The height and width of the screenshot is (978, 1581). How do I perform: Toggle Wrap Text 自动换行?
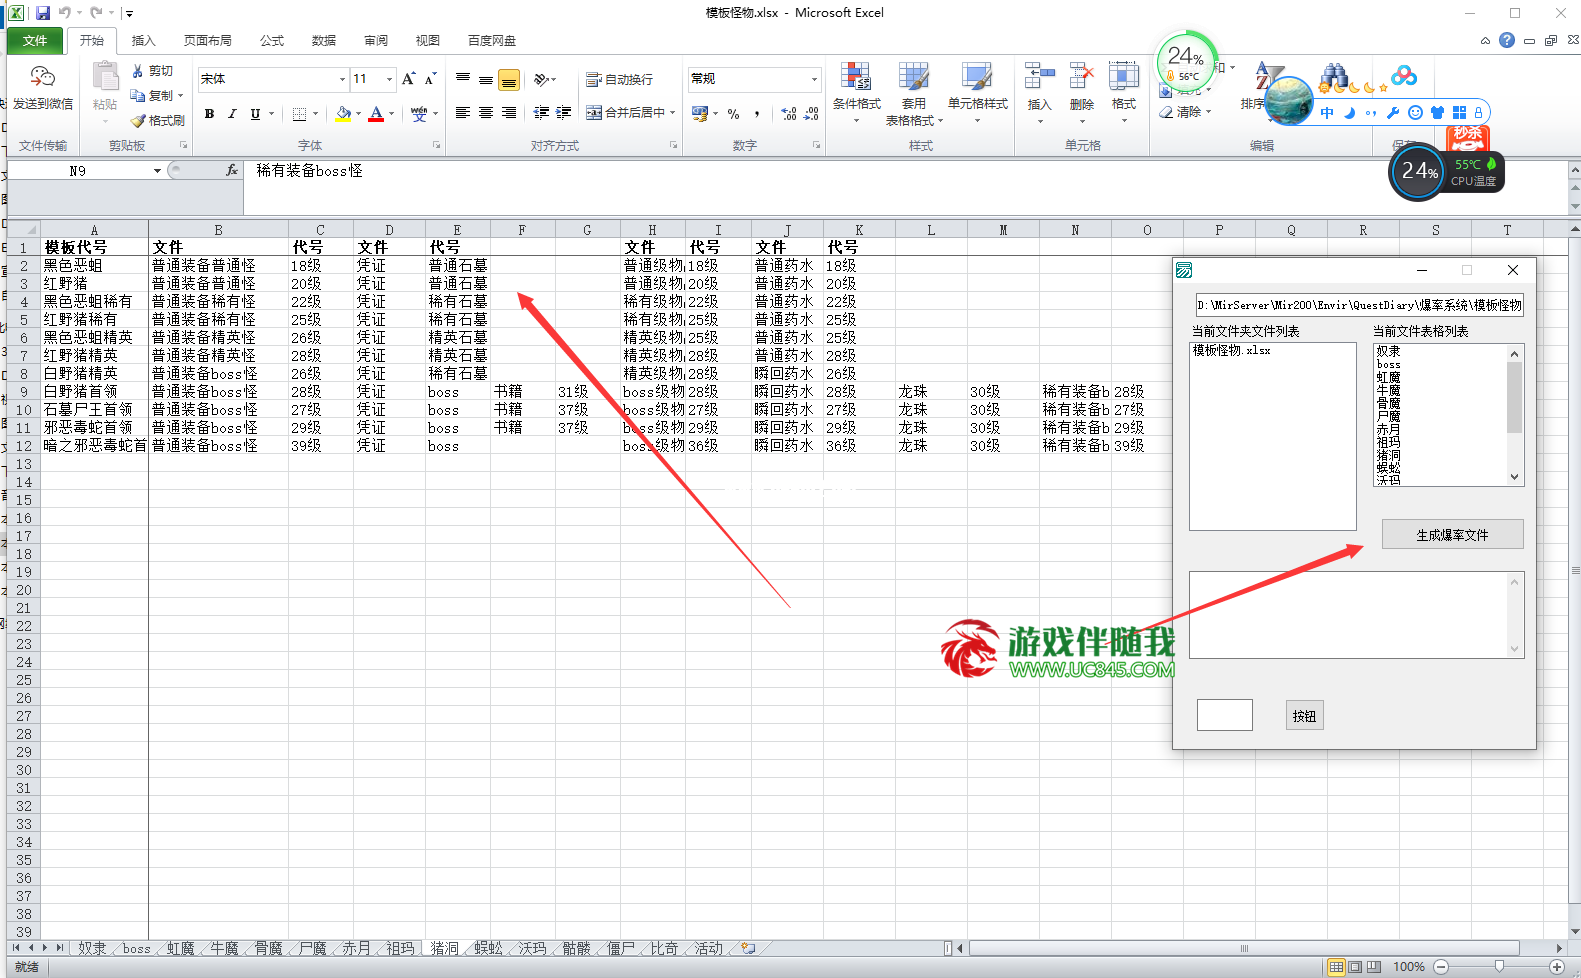click(619, 79)
